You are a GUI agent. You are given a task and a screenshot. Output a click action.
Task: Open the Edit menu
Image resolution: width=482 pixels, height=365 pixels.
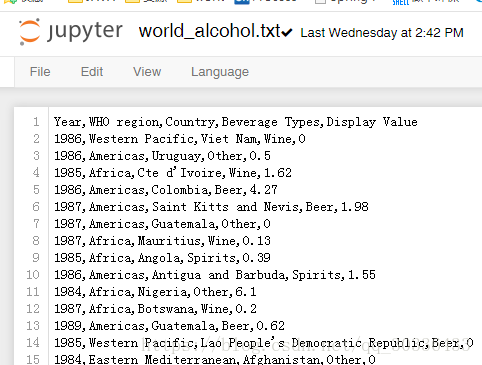92,72
